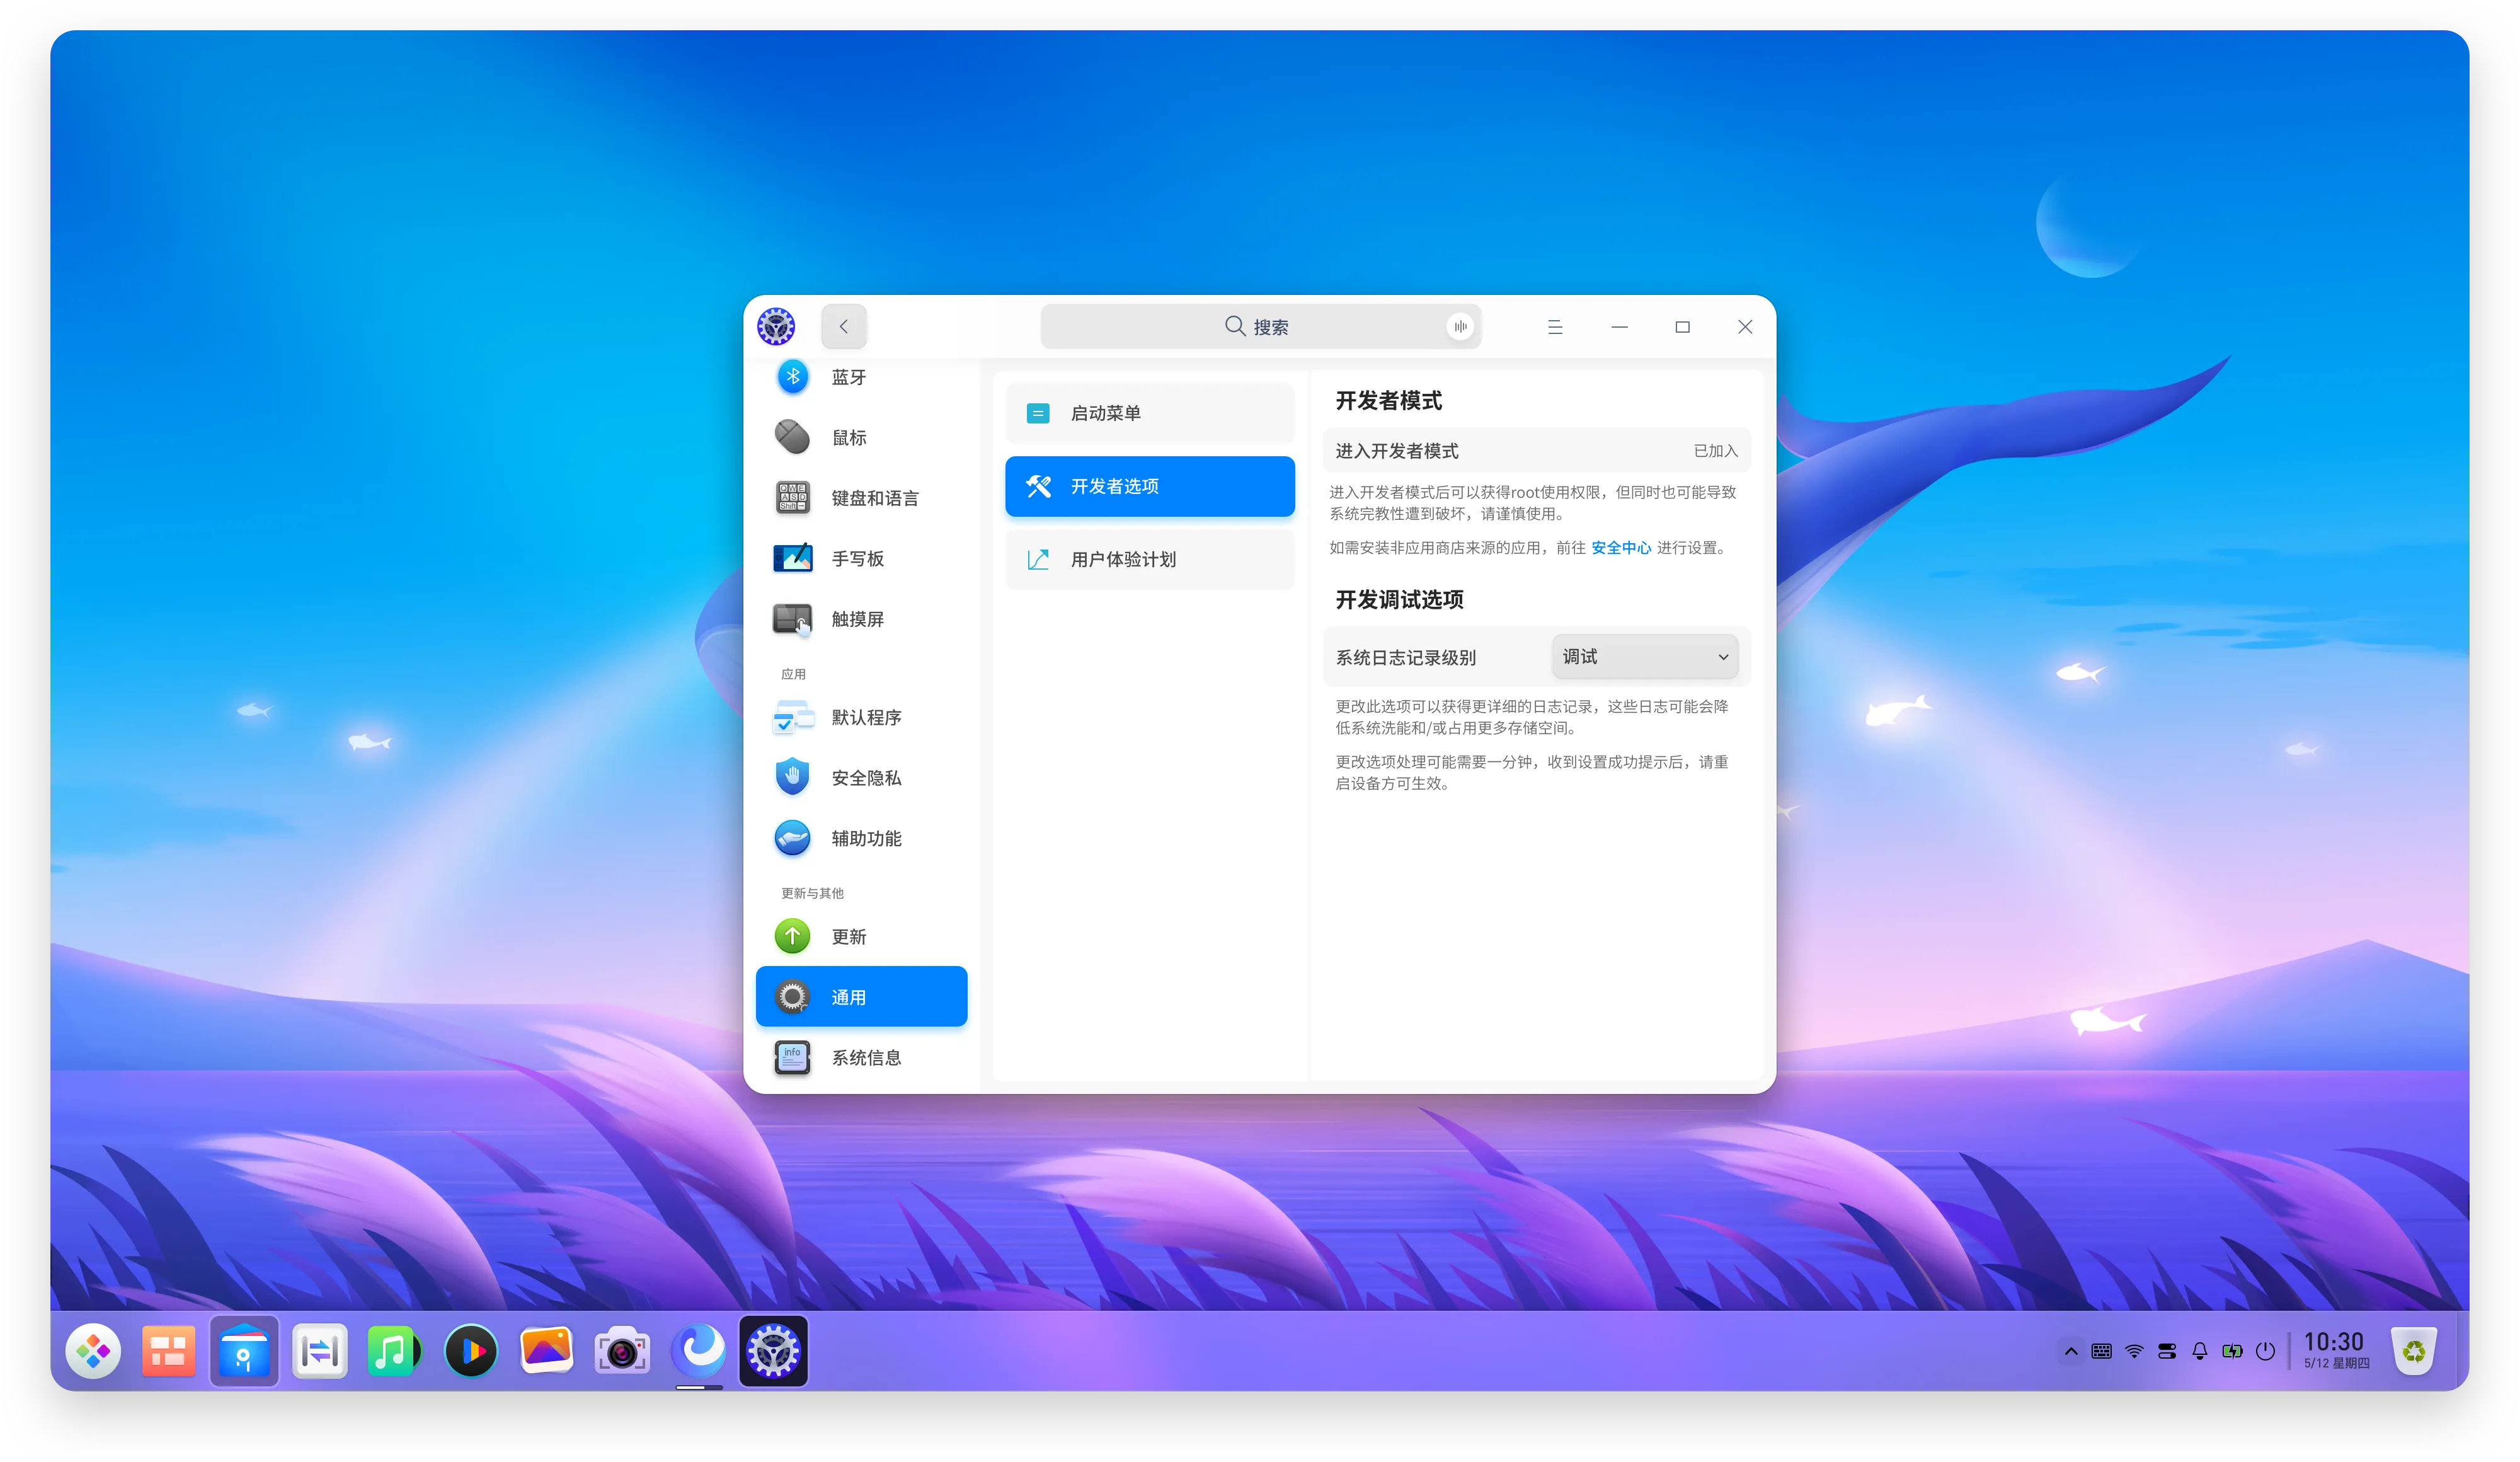Open the hamburger menu in title bar
Screen dimensions: 2520x1462
coord(1555,327)
